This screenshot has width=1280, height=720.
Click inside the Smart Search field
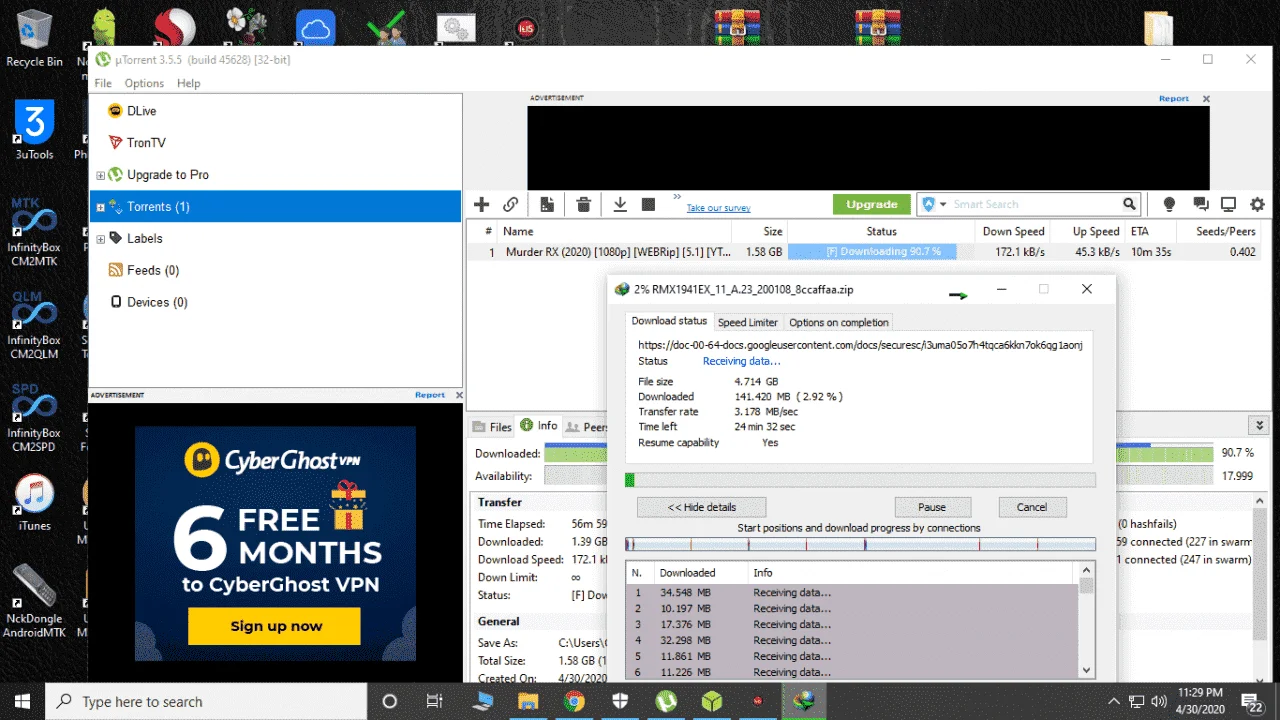click(1034, 204)
